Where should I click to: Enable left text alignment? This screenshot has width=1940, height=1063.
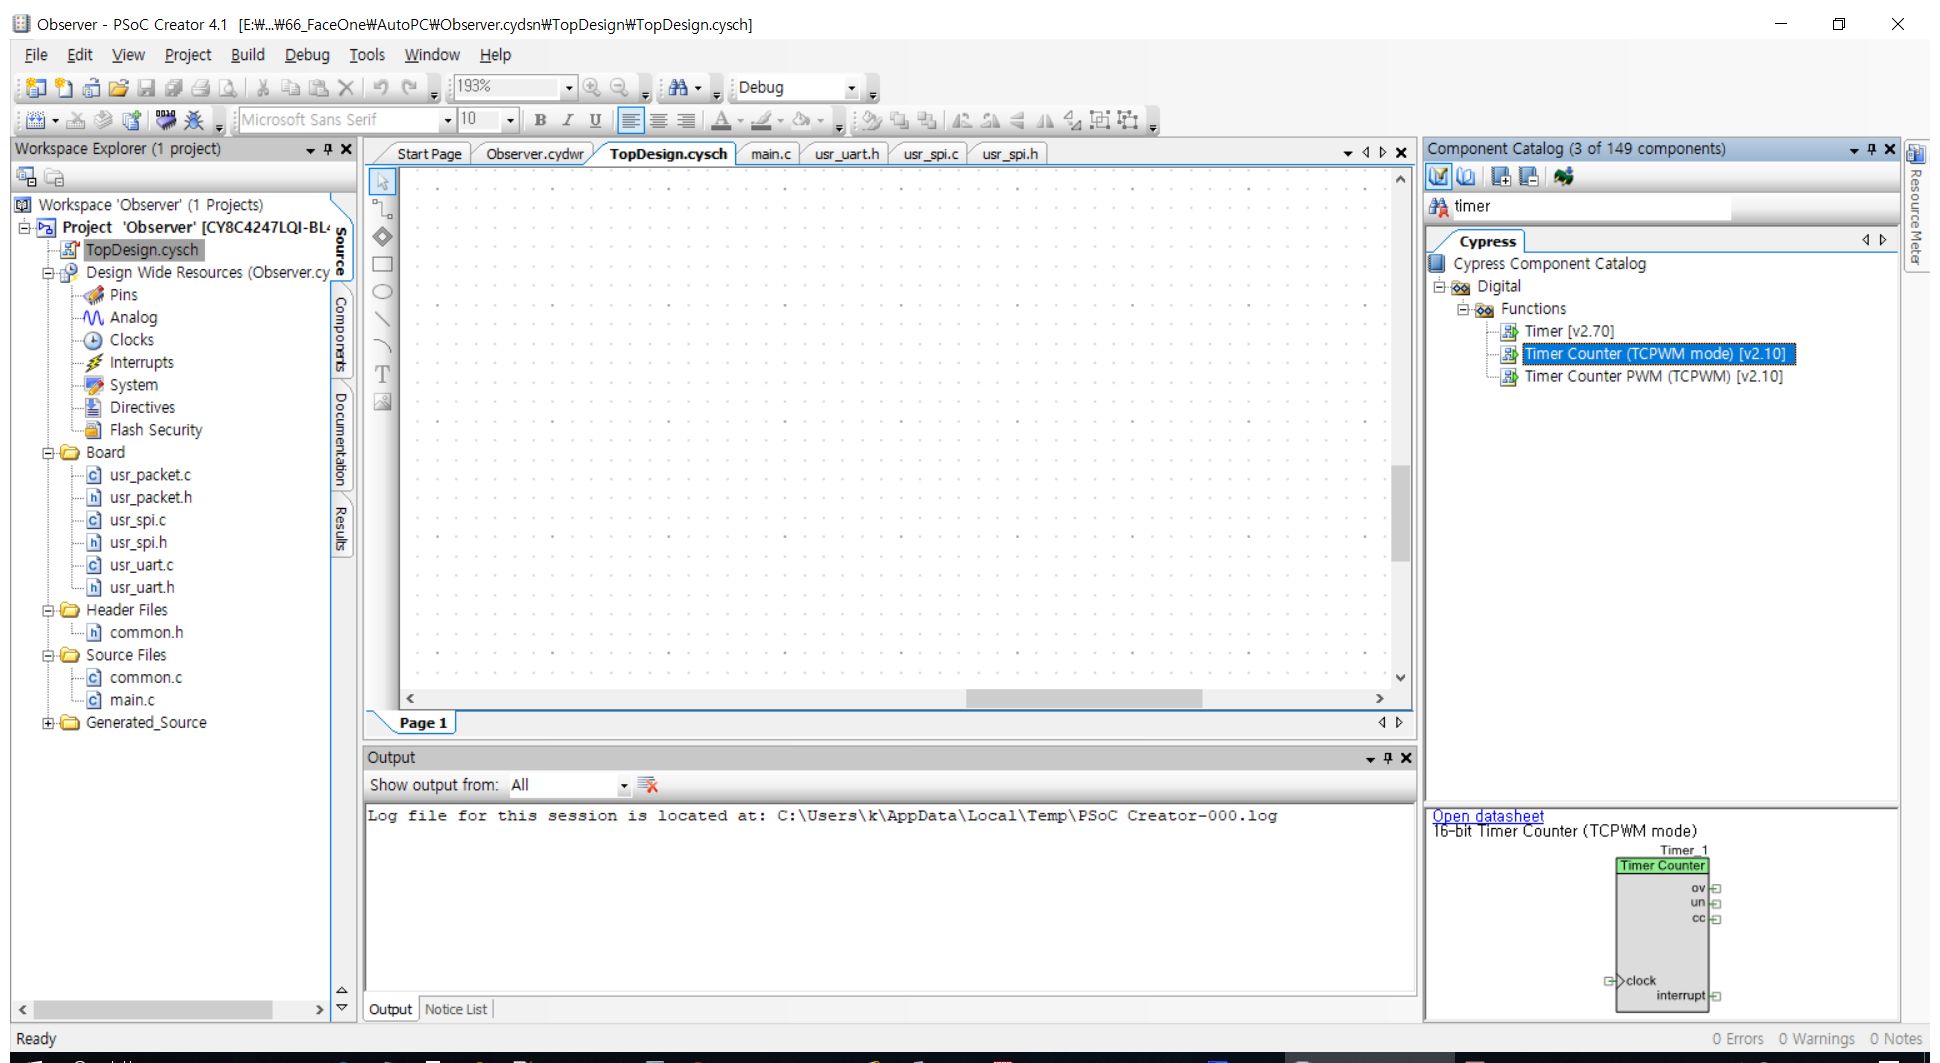tap(631, 120)
